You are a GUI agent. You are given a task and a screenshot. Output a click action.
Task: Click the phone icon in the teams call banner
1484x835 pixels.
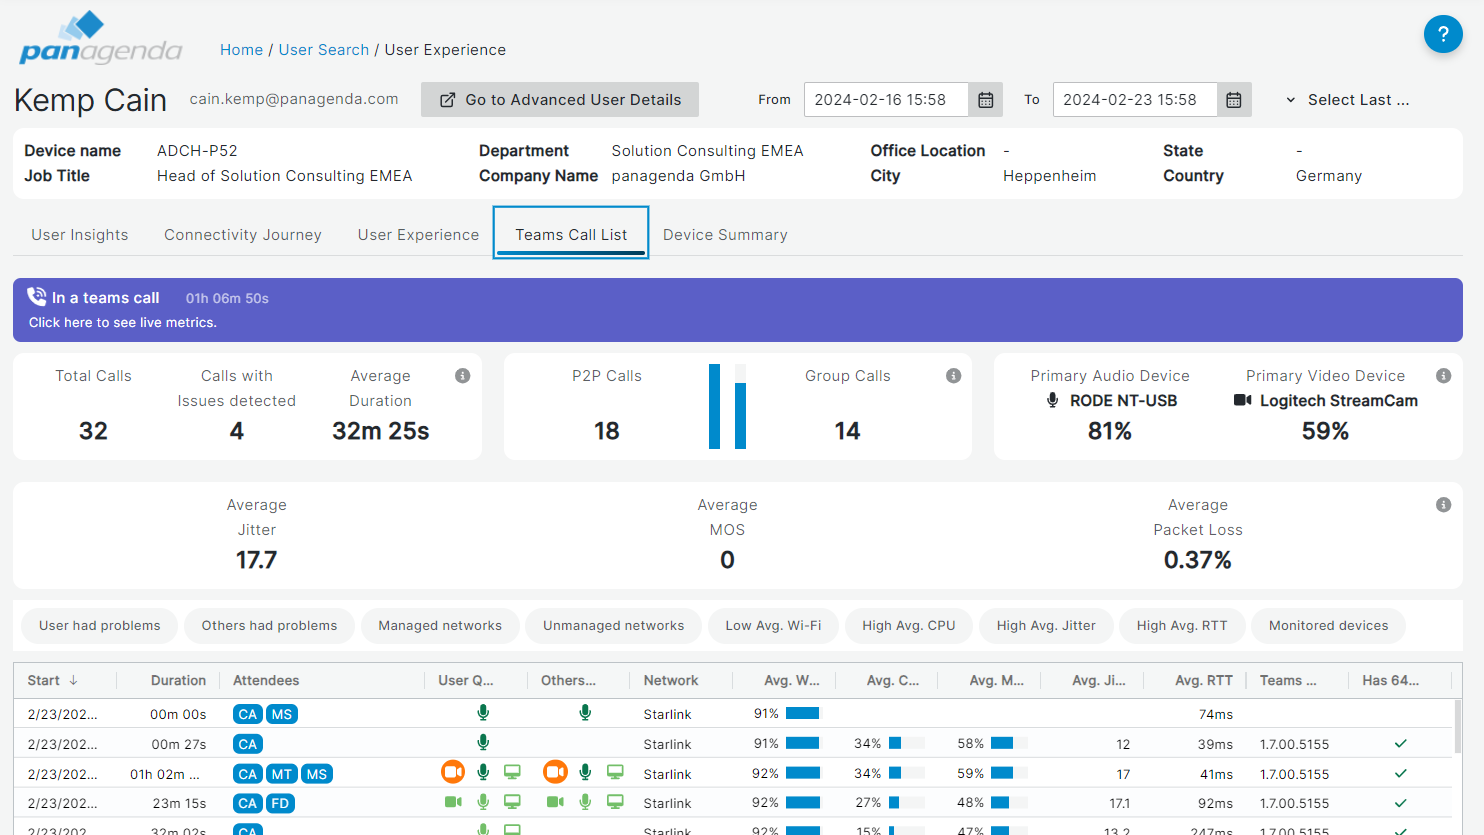tap(37, 296)
